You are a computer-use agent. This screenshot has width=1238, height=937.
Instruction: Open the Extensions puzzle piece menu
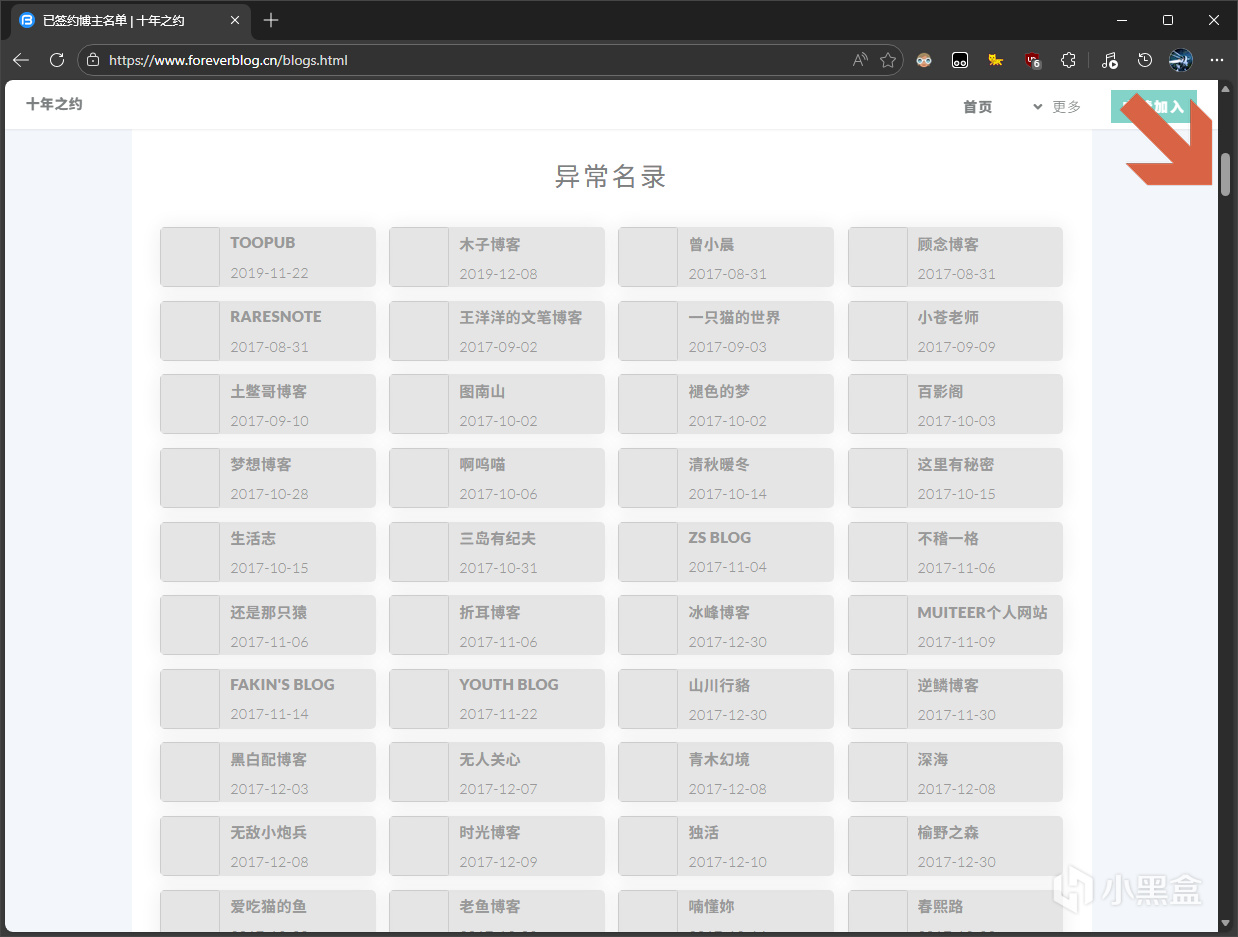point(1068,60)
